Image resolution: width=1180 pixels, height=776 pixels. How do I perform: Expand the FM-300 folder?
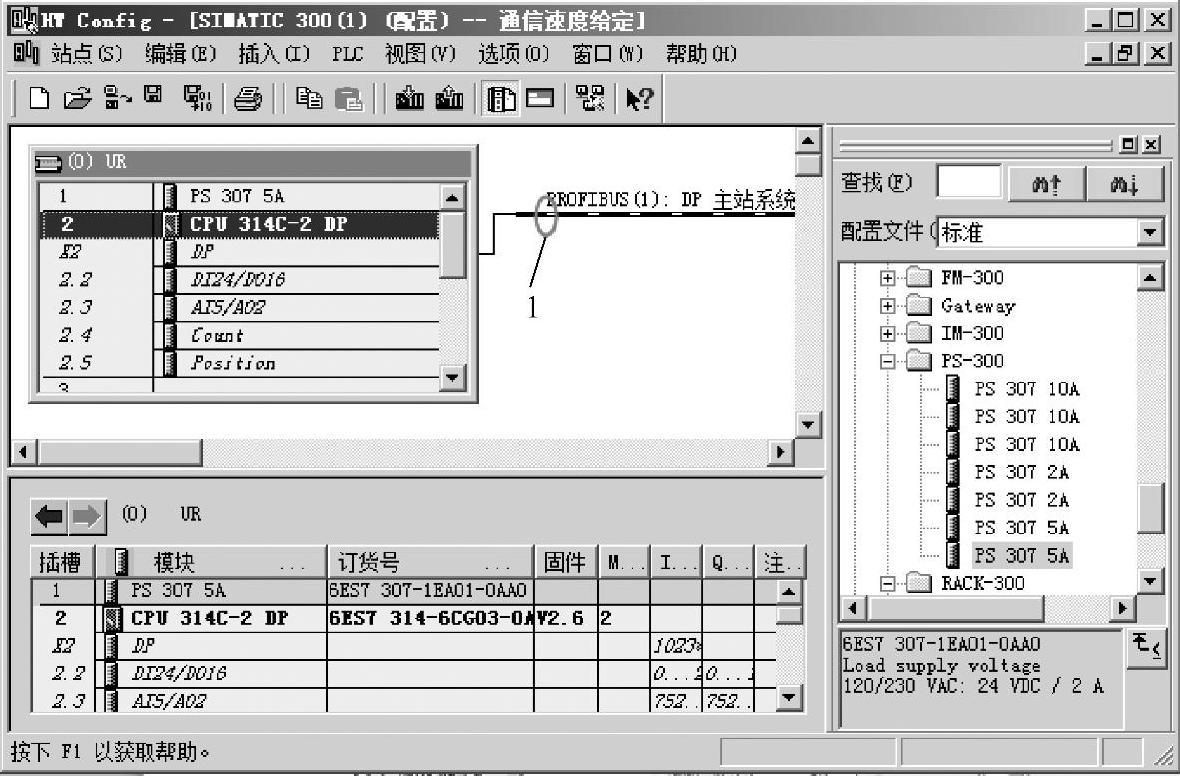[887, 278]
